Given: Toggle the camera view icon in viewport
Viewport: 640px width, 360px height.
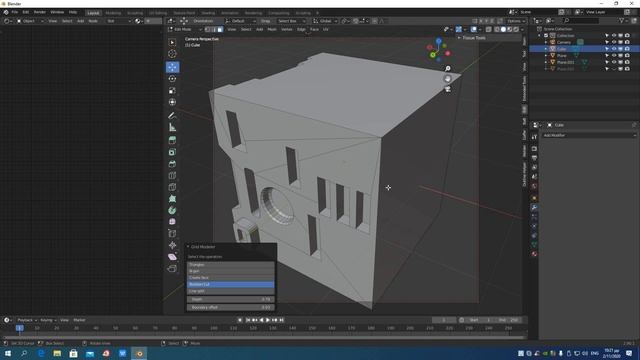Looking at the screenshot, I should point(448,89).
